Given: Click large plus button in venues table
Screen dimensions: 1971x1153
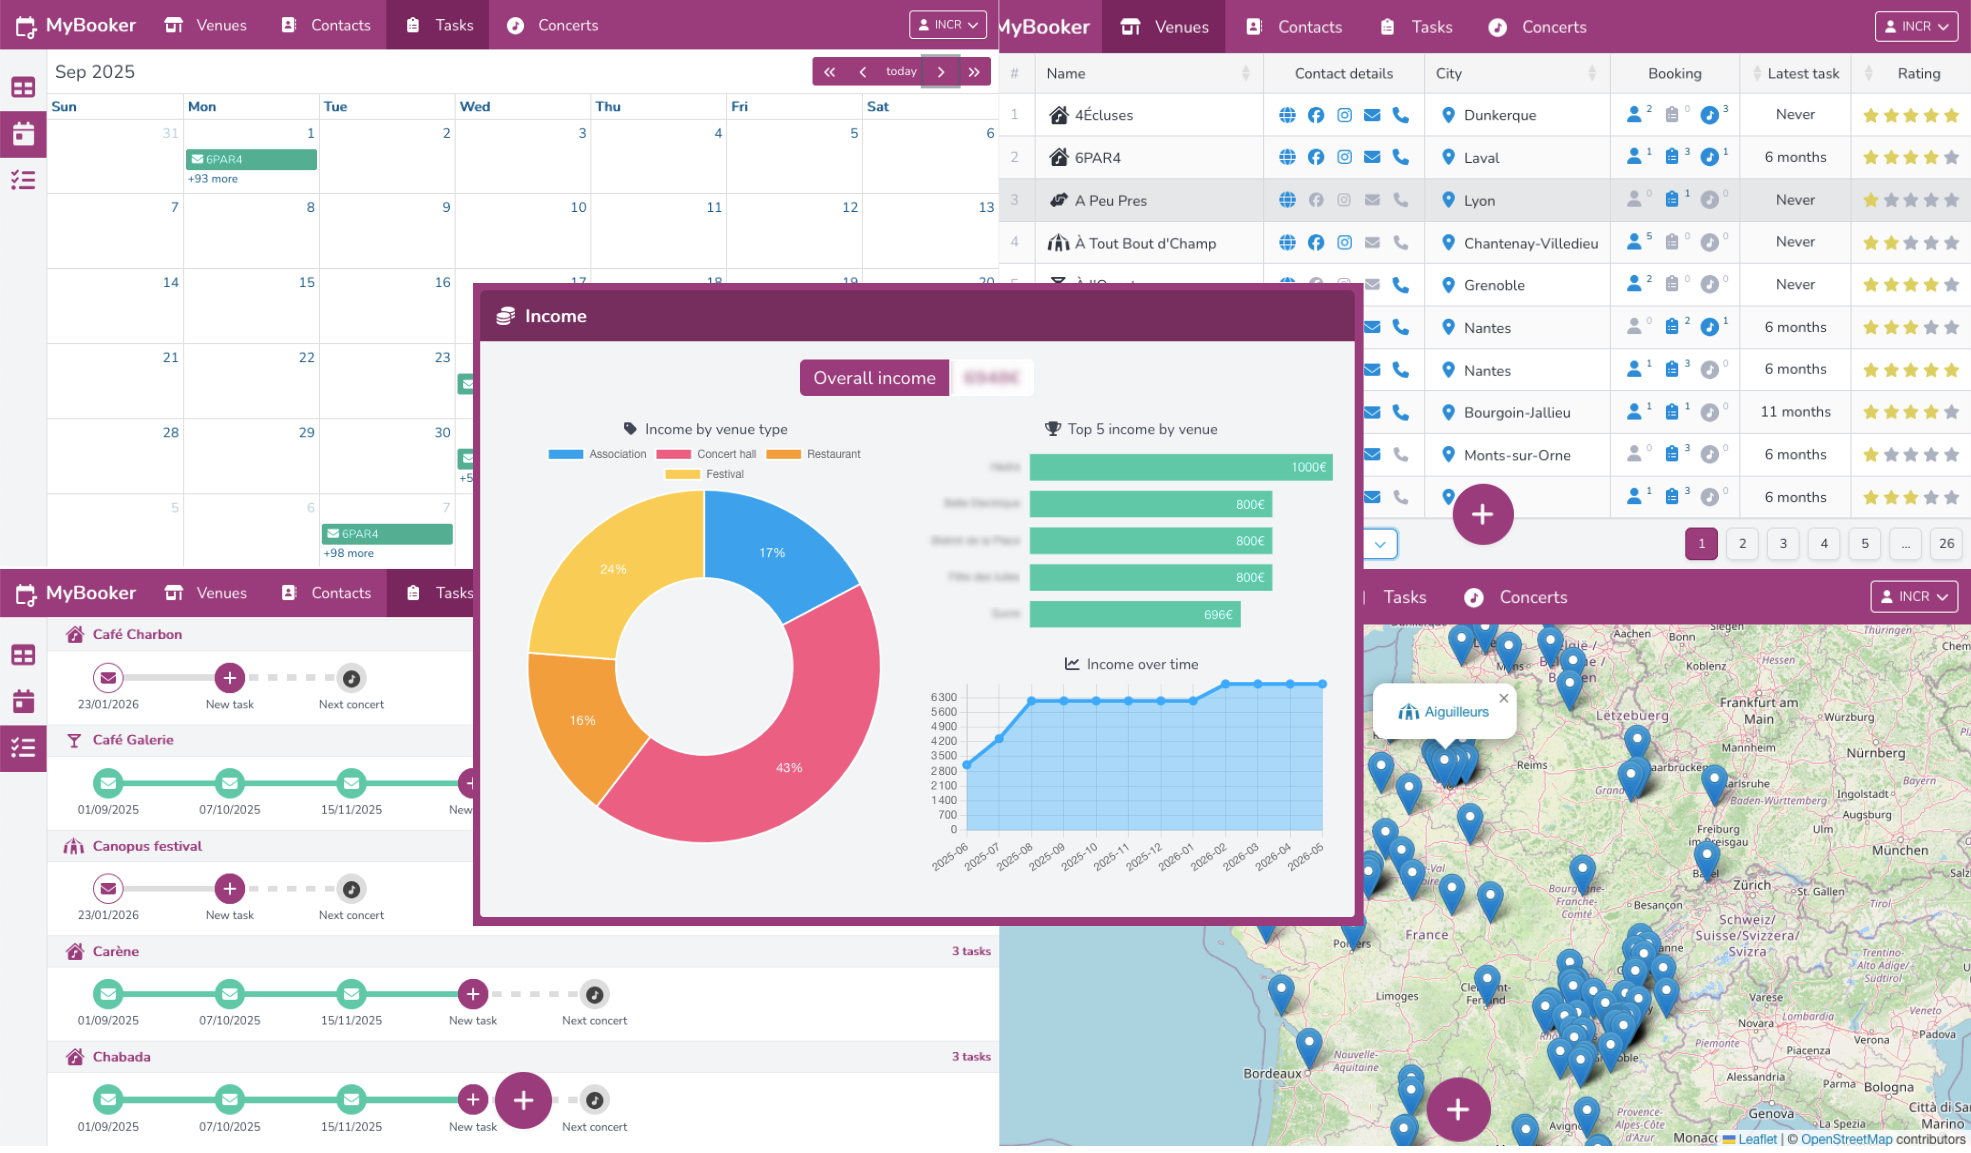Looking at the screenshot, I should click(x=1482, y=514).
